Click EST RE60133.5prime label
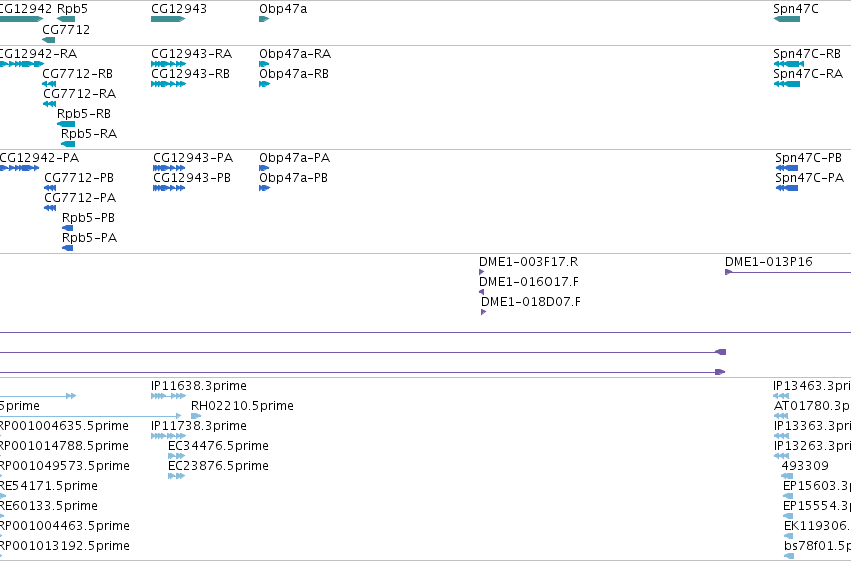Viewport: 851px width, 561px height. click(x=48, y=506)
